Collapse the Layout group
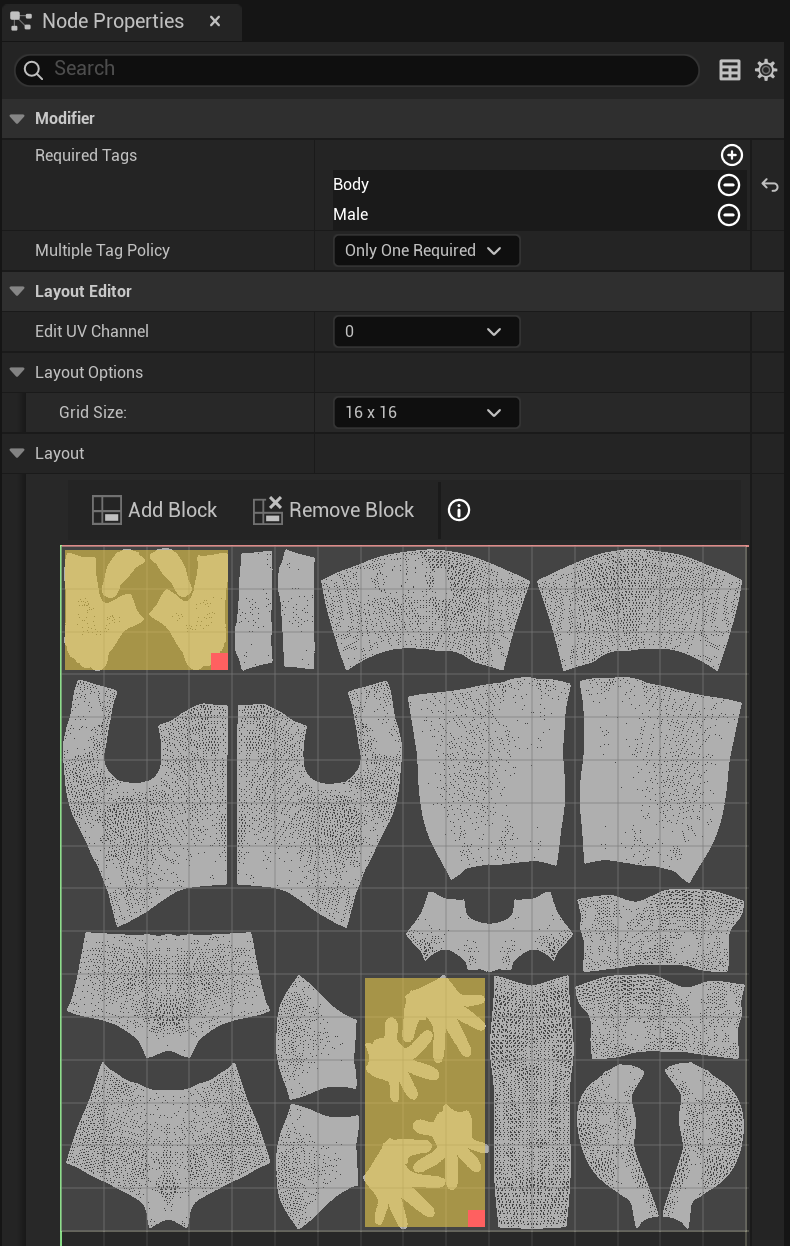790x1246 pixels. 16,453
